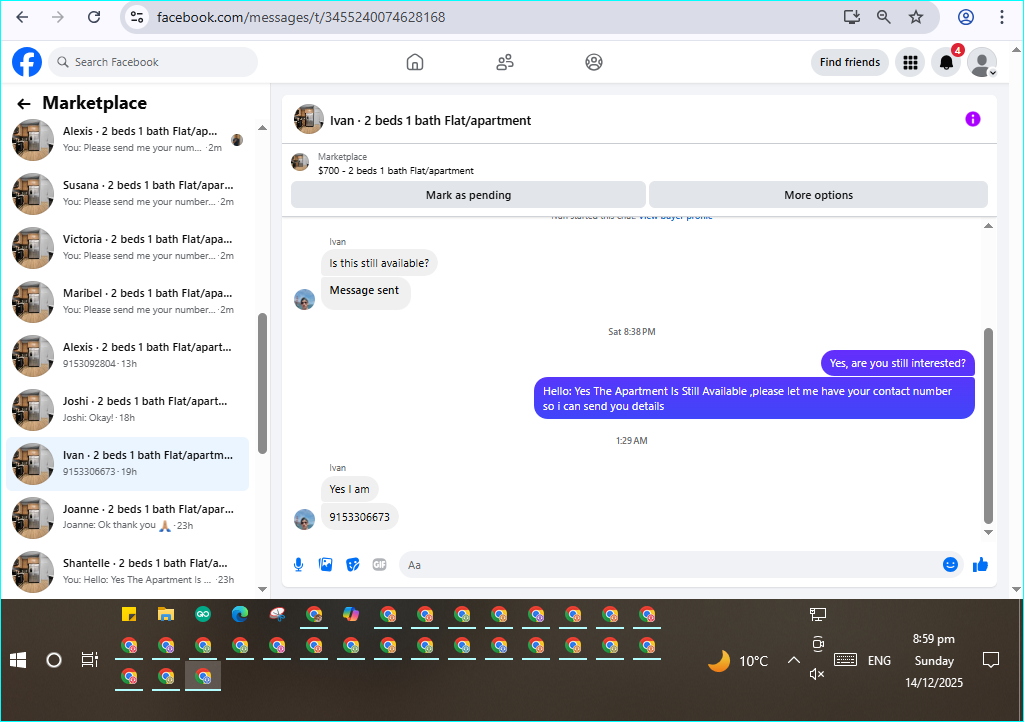Screen dimensions: 1024x722
Task: Click conversation list scroll-down arrow
Action: tap(263, 589)
